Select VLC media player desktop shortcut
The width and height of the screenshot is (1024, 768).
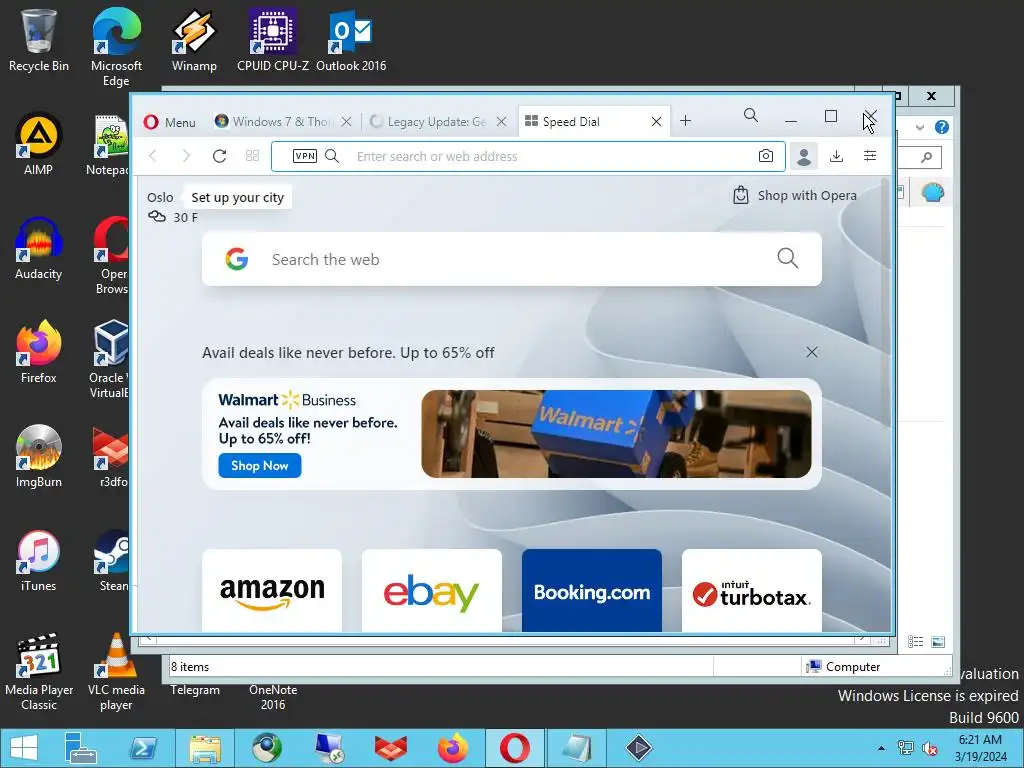tap(116, 671)
